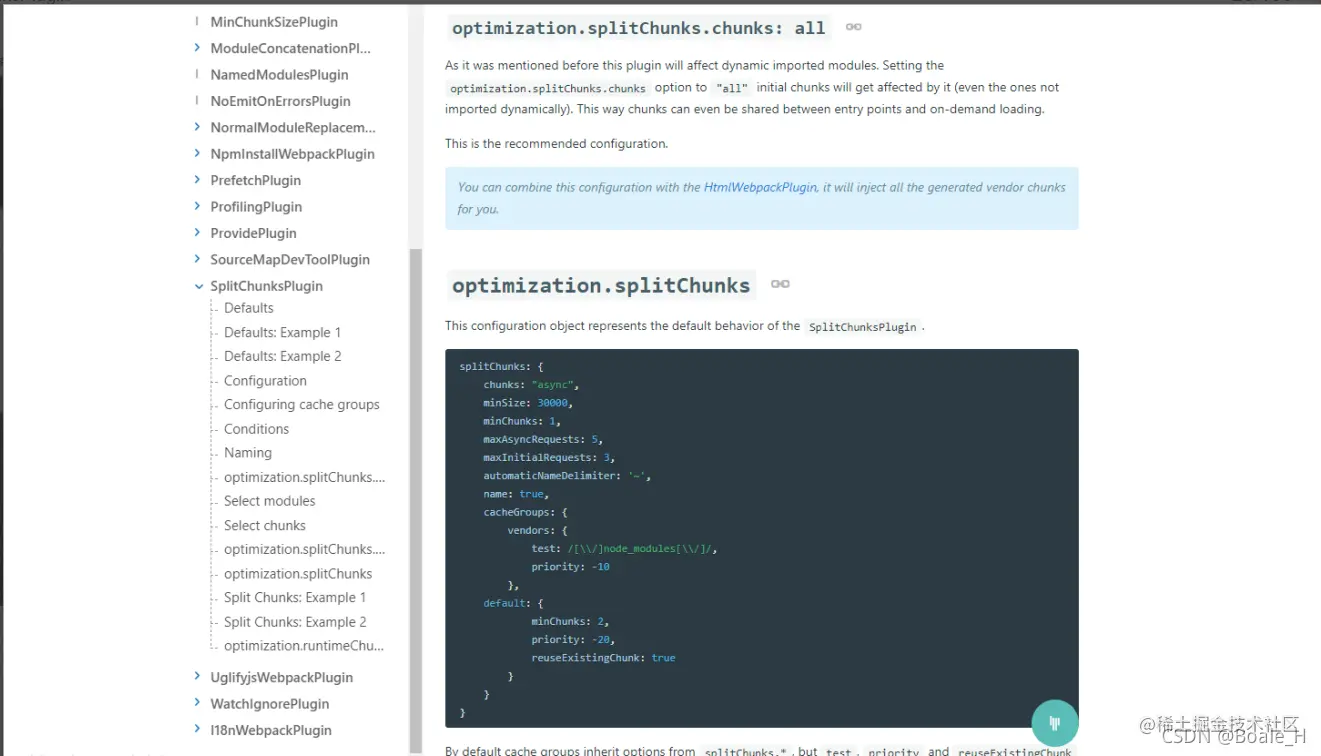
Task: Click 'chunks: "async"' line in code block
Action: tap(531, 385)
